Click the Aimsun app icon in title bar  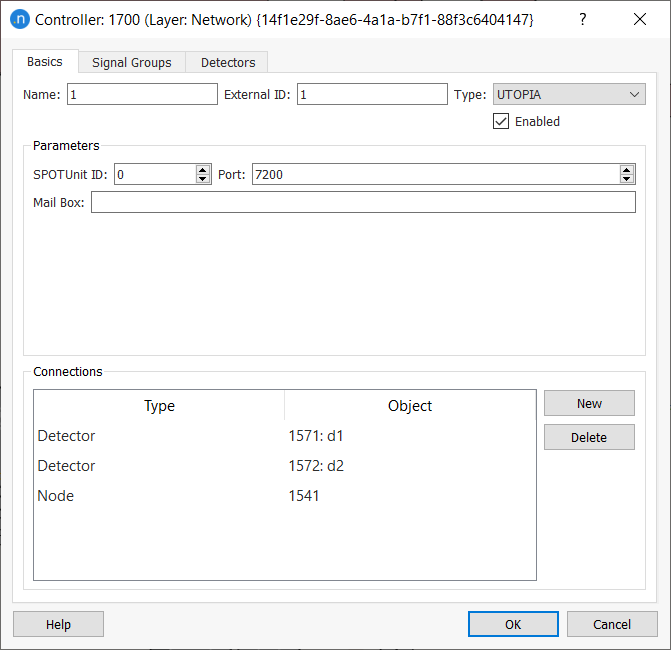(20, 19)
